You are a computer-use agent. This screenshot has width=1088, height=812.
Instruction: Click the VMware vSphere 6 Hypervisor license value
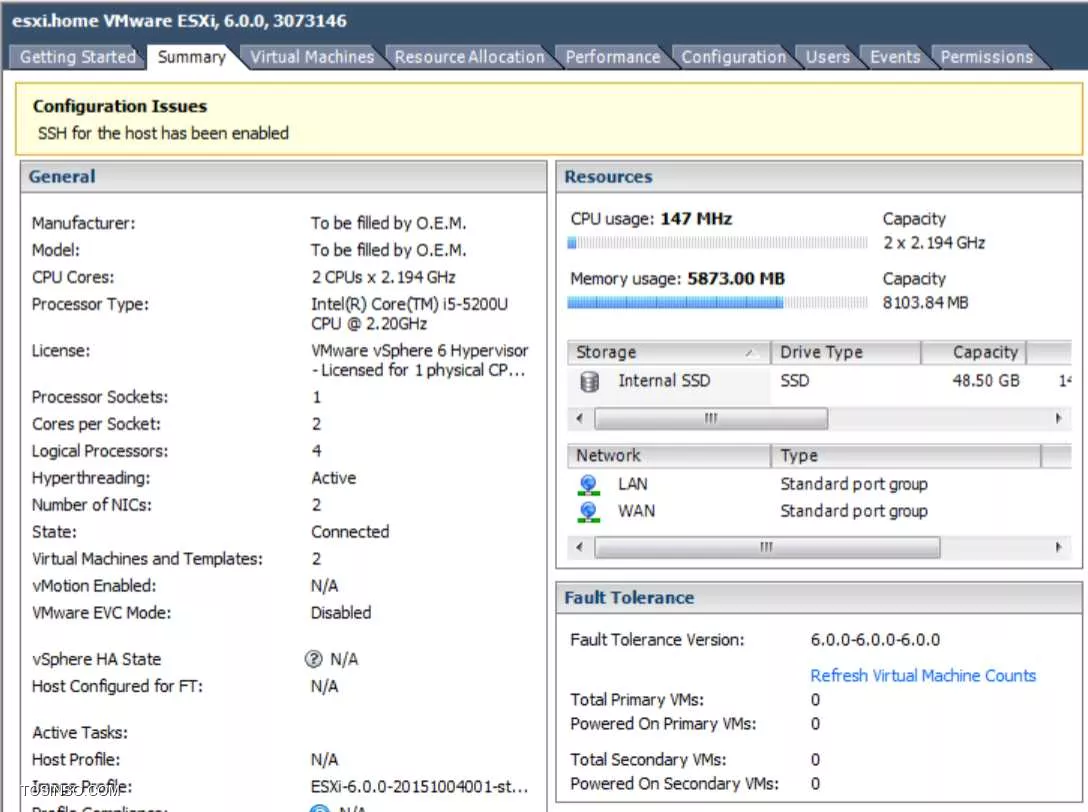(x=419, y=361)
